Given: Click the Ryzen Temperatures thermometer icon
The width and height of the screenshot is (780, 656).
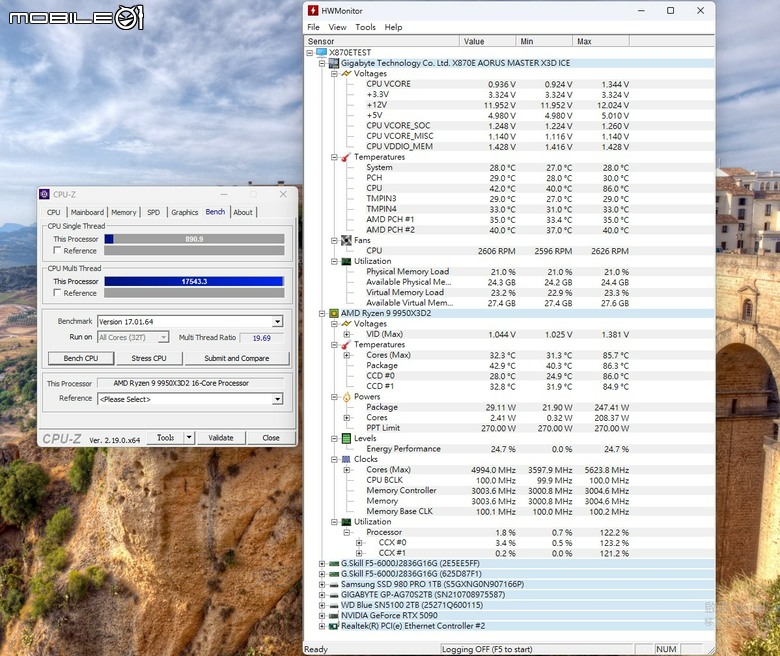Looking at the screenshot, I should [346, 345].
